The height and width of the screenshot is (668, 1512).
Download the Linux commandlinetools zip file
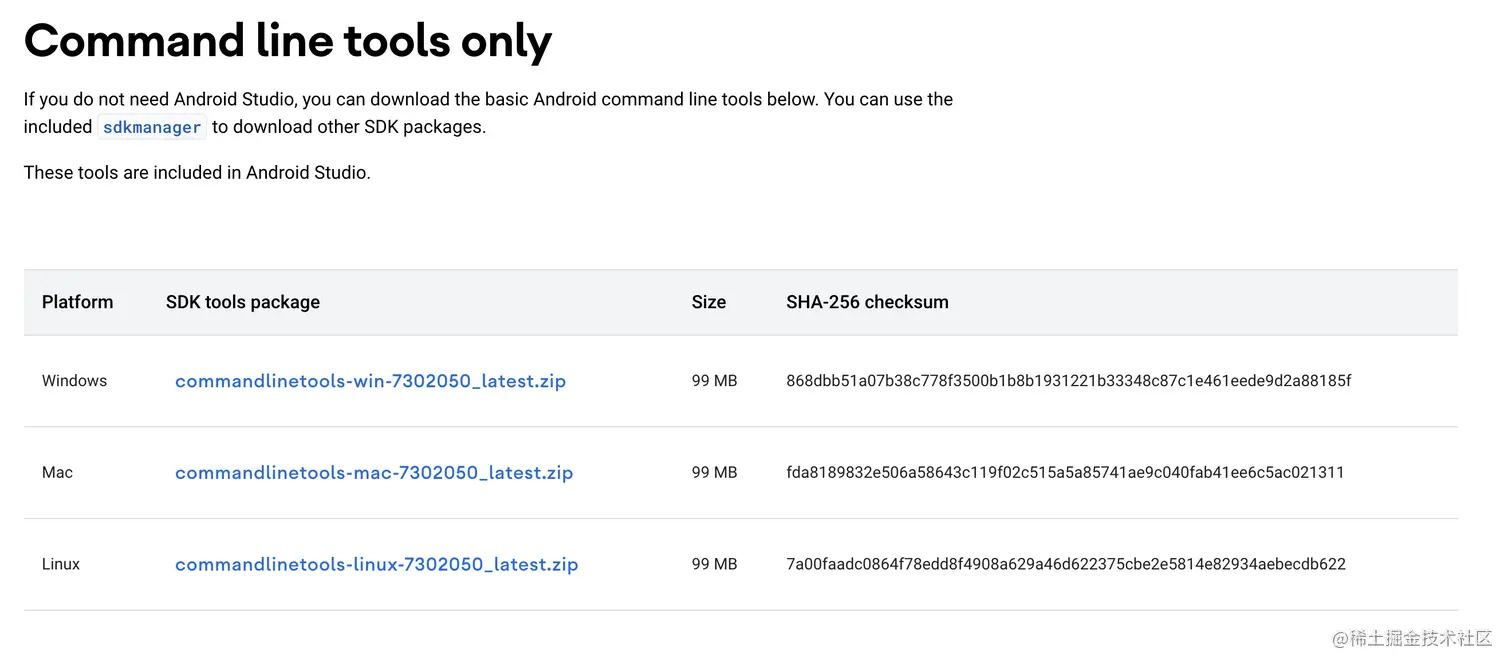tap(376, 565)
